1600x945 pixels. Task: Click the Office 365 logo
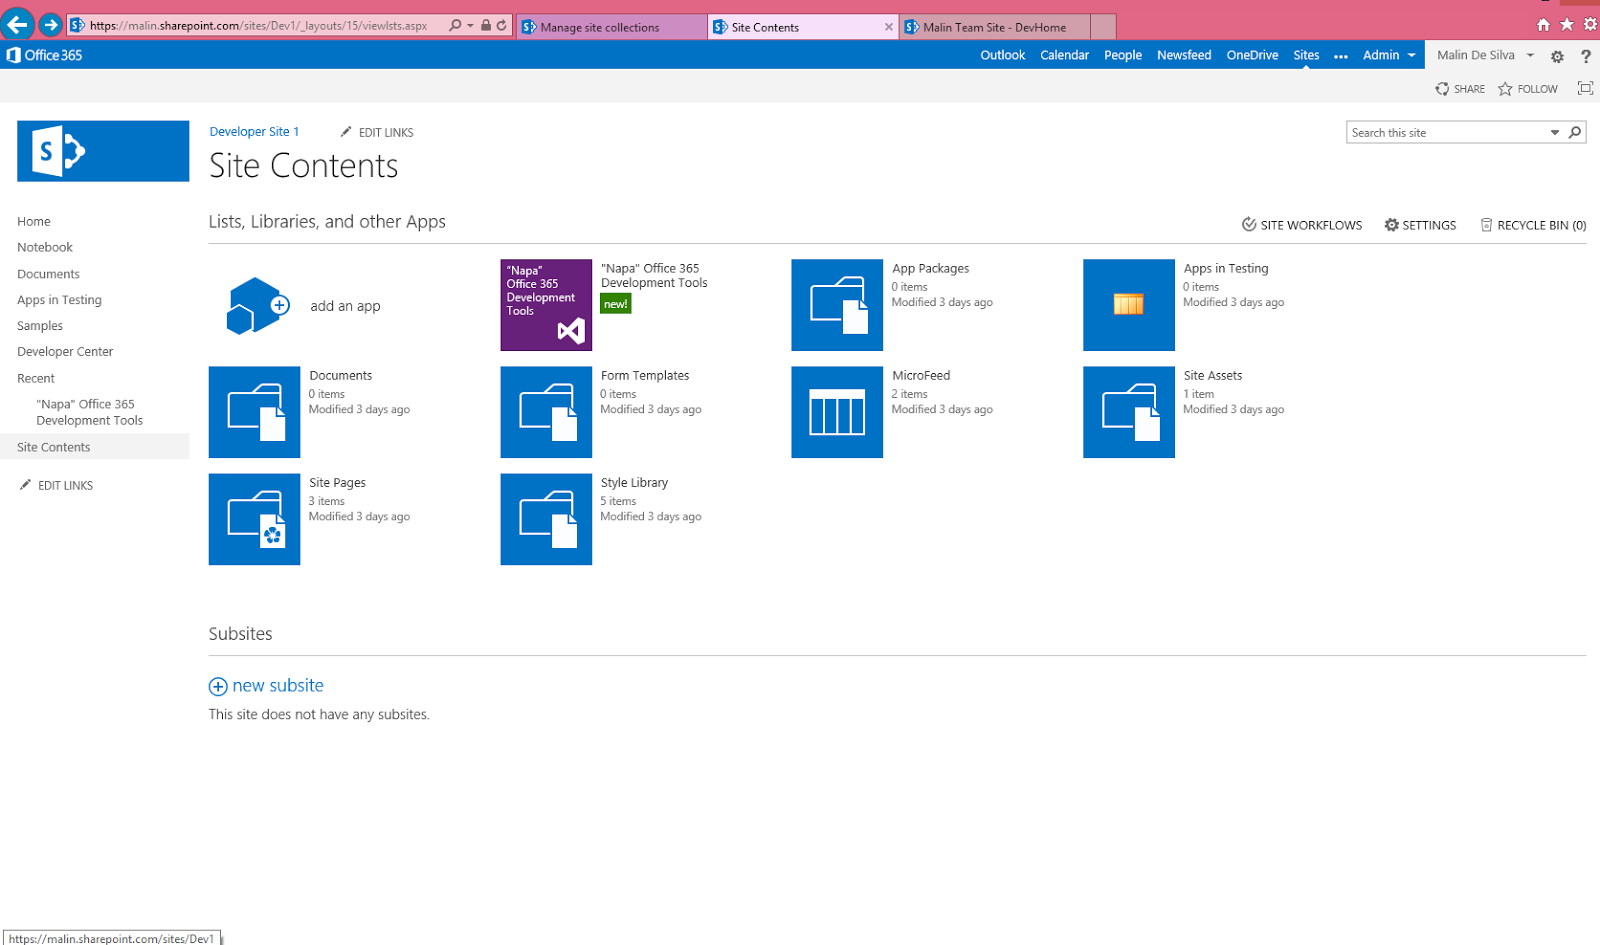(44, 55)
